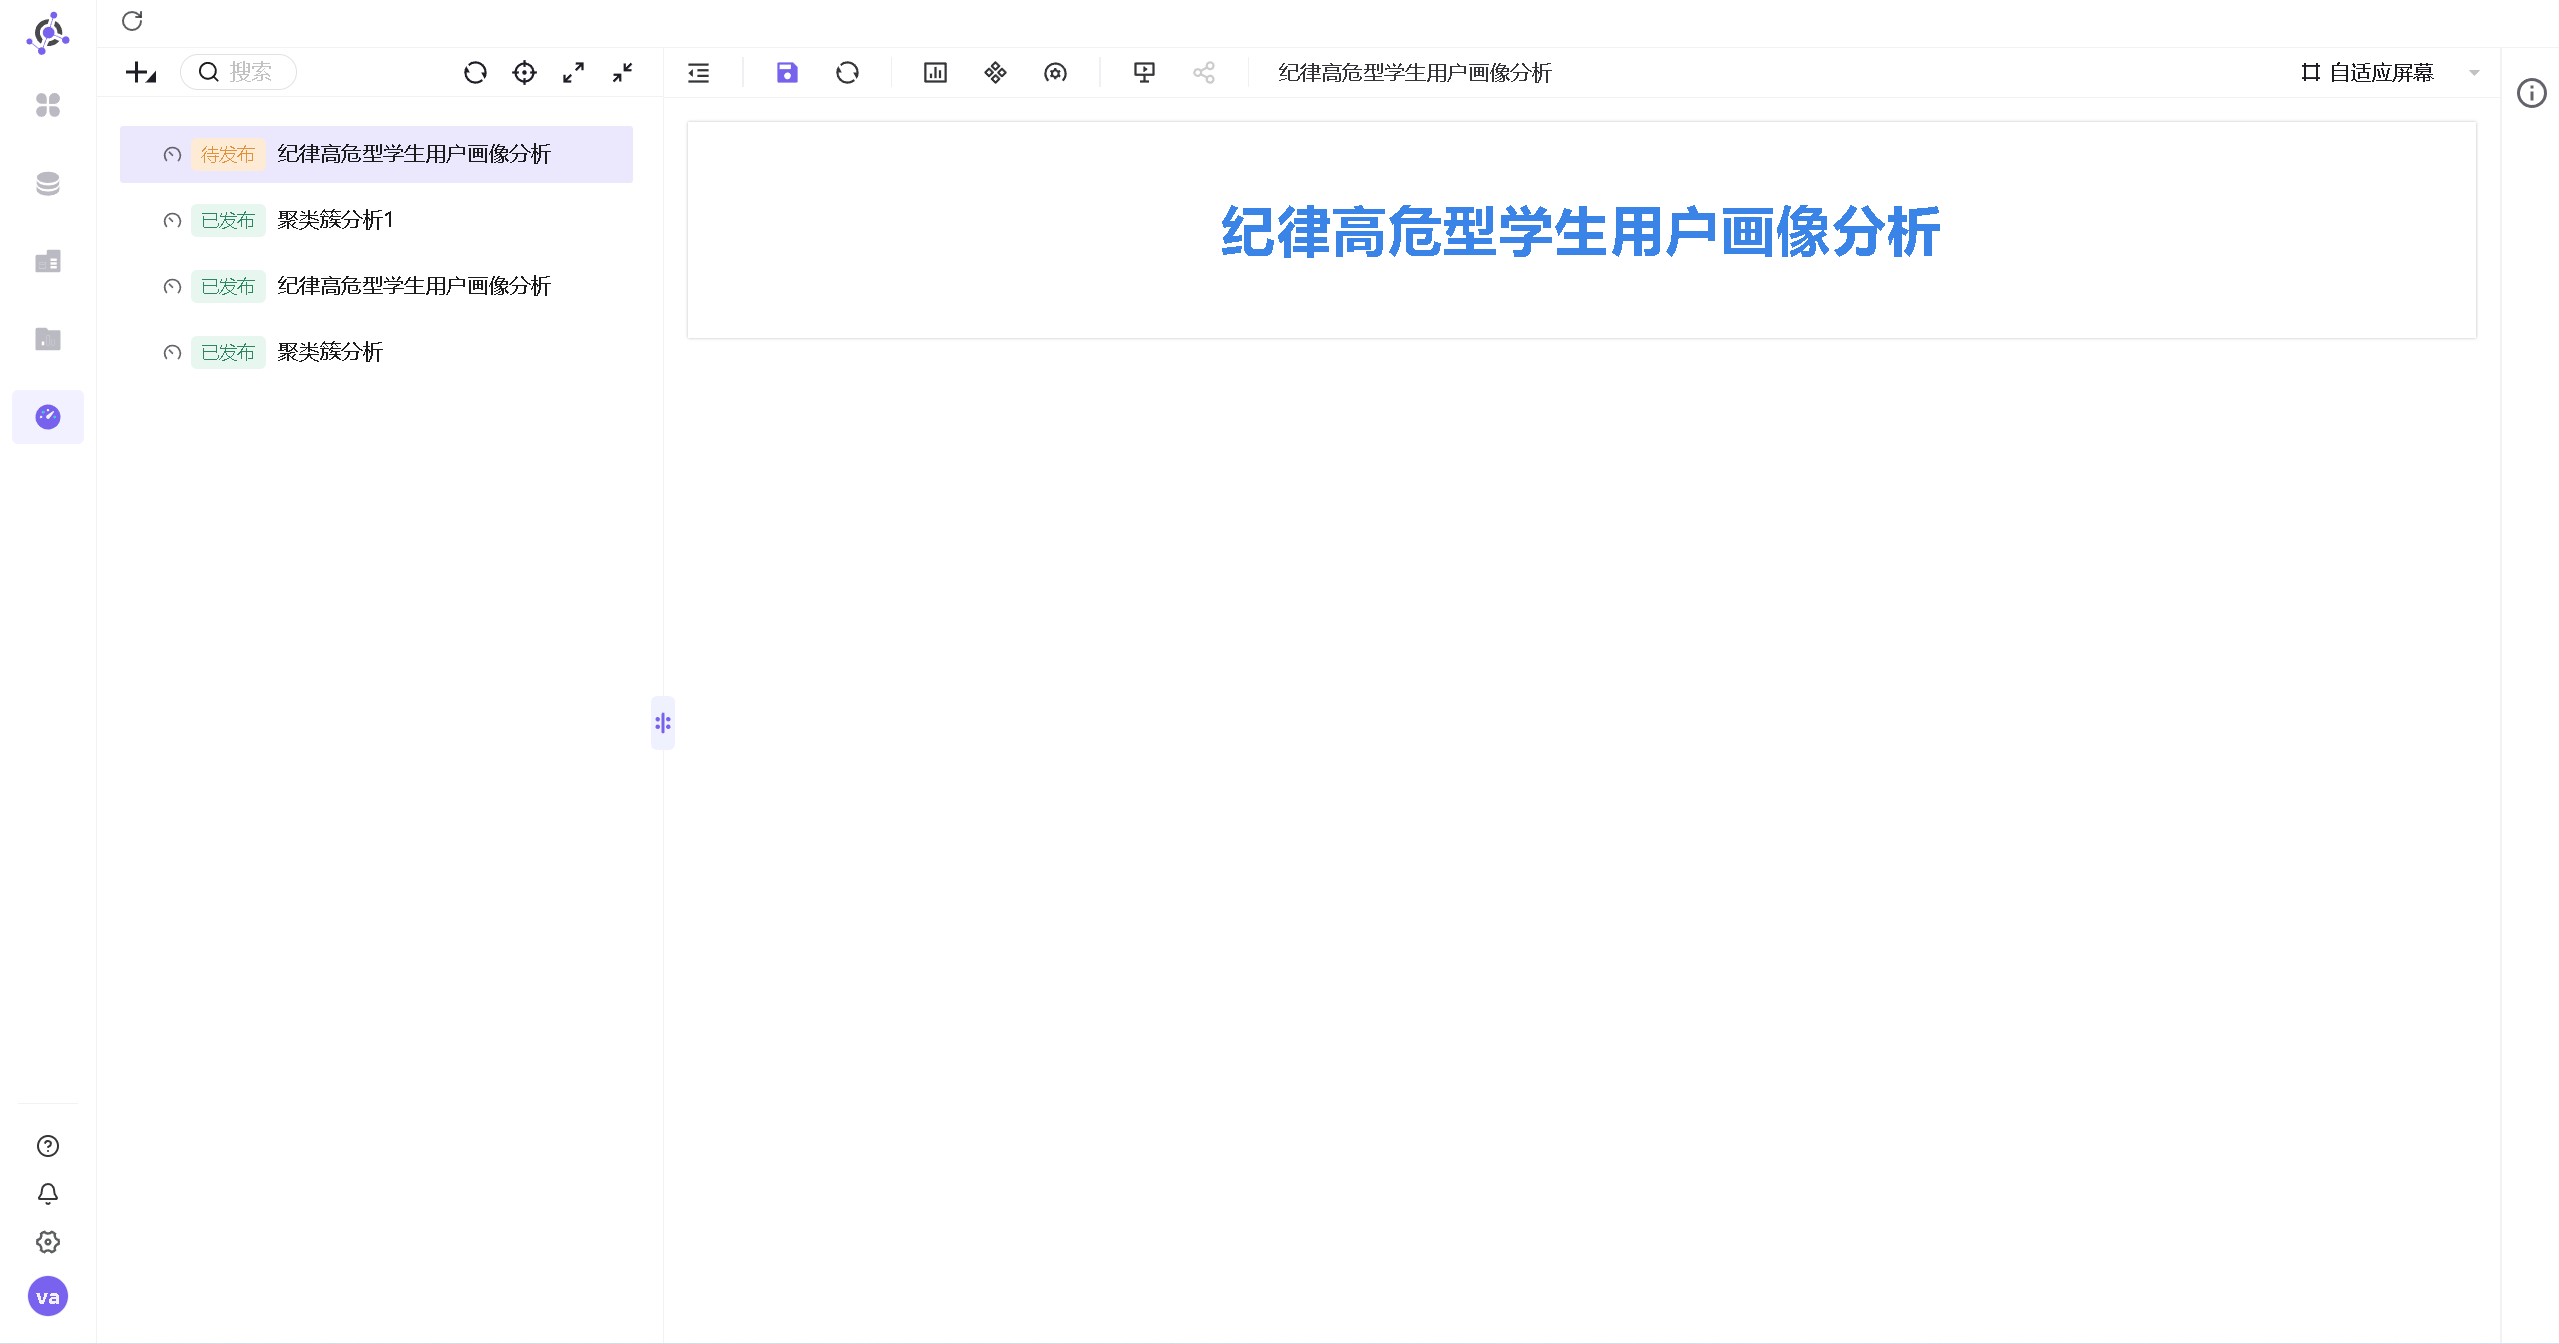
Task: Open the data table sidebar icon
Action: coord(48,261)
